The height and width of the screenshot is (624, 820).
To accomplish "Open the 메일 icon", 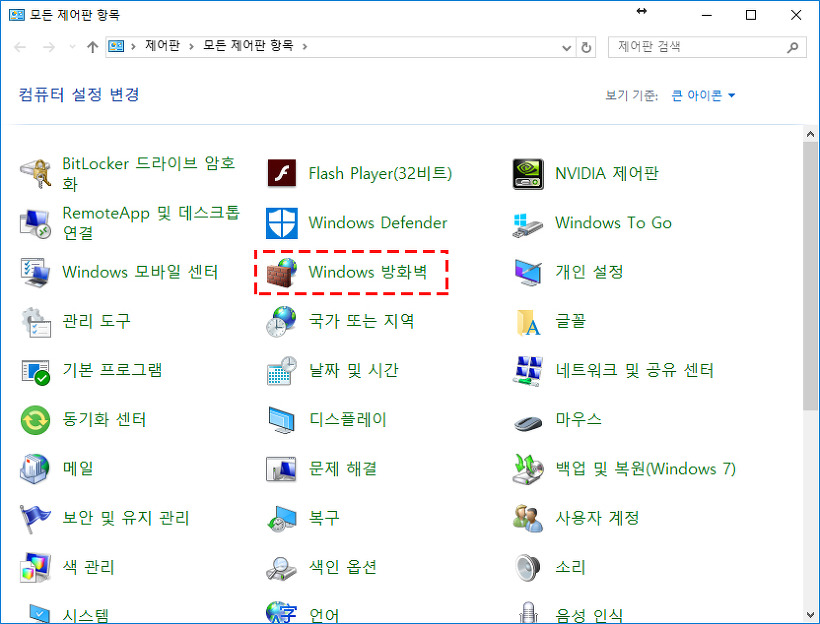I will (36, 469).
